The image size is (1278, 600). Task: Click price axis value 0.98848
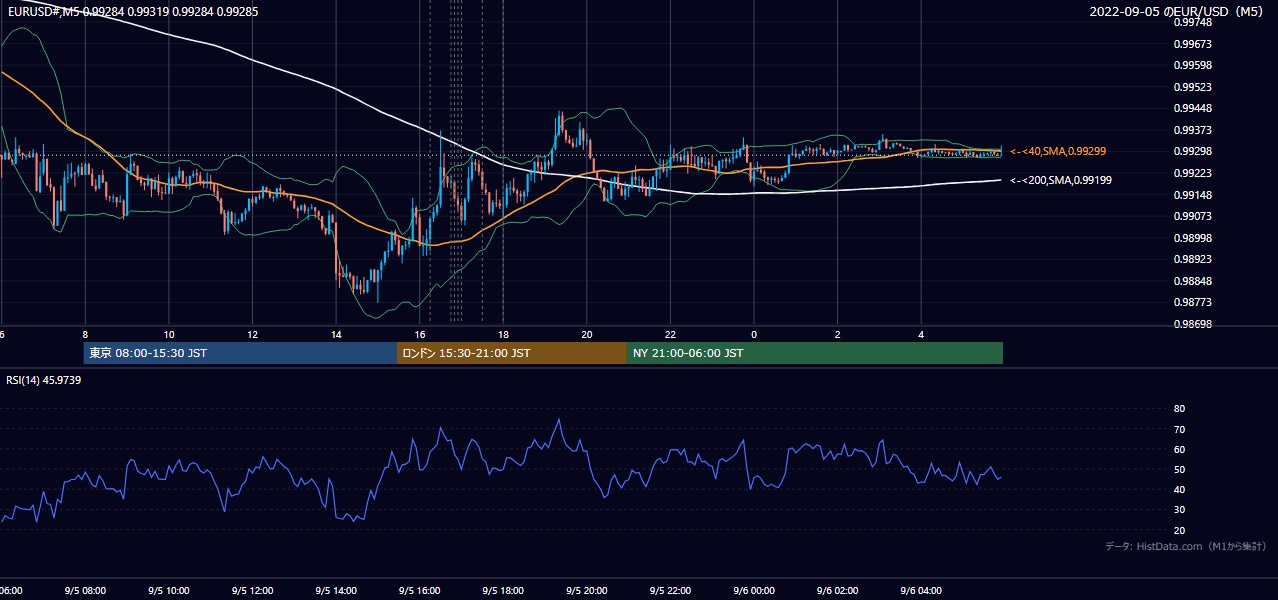click(1192, 281)
